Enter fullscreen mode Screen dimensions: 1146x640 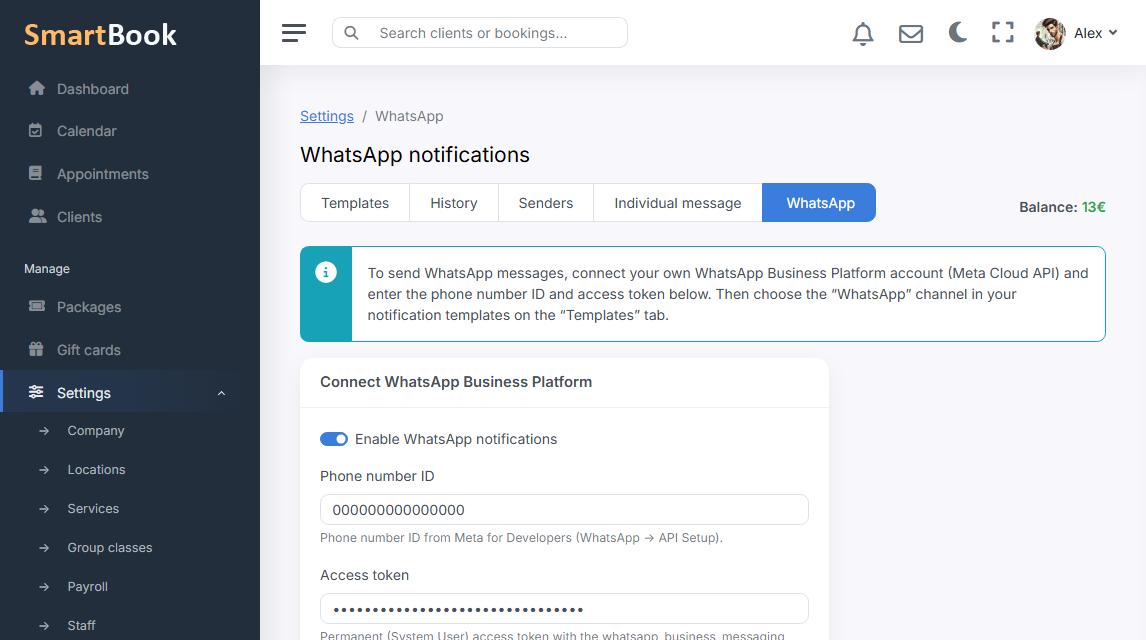point(1003,32)
